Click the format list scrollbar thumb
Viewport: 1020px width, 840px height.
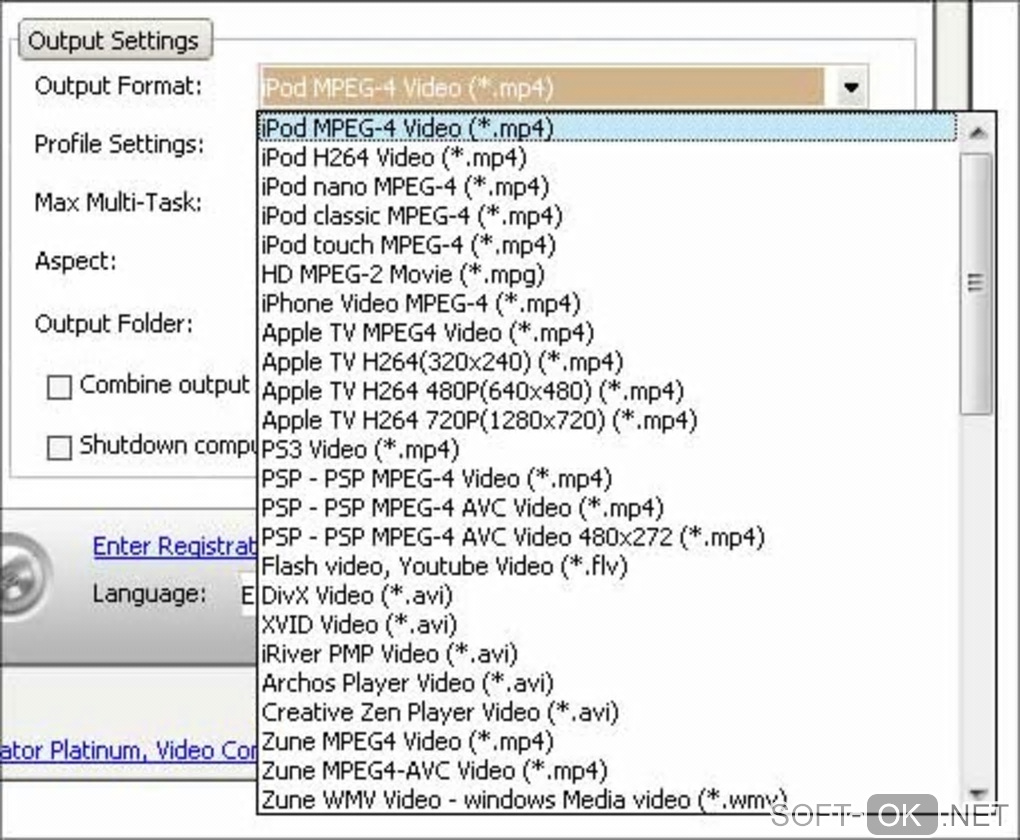click(x=975, y=284)
